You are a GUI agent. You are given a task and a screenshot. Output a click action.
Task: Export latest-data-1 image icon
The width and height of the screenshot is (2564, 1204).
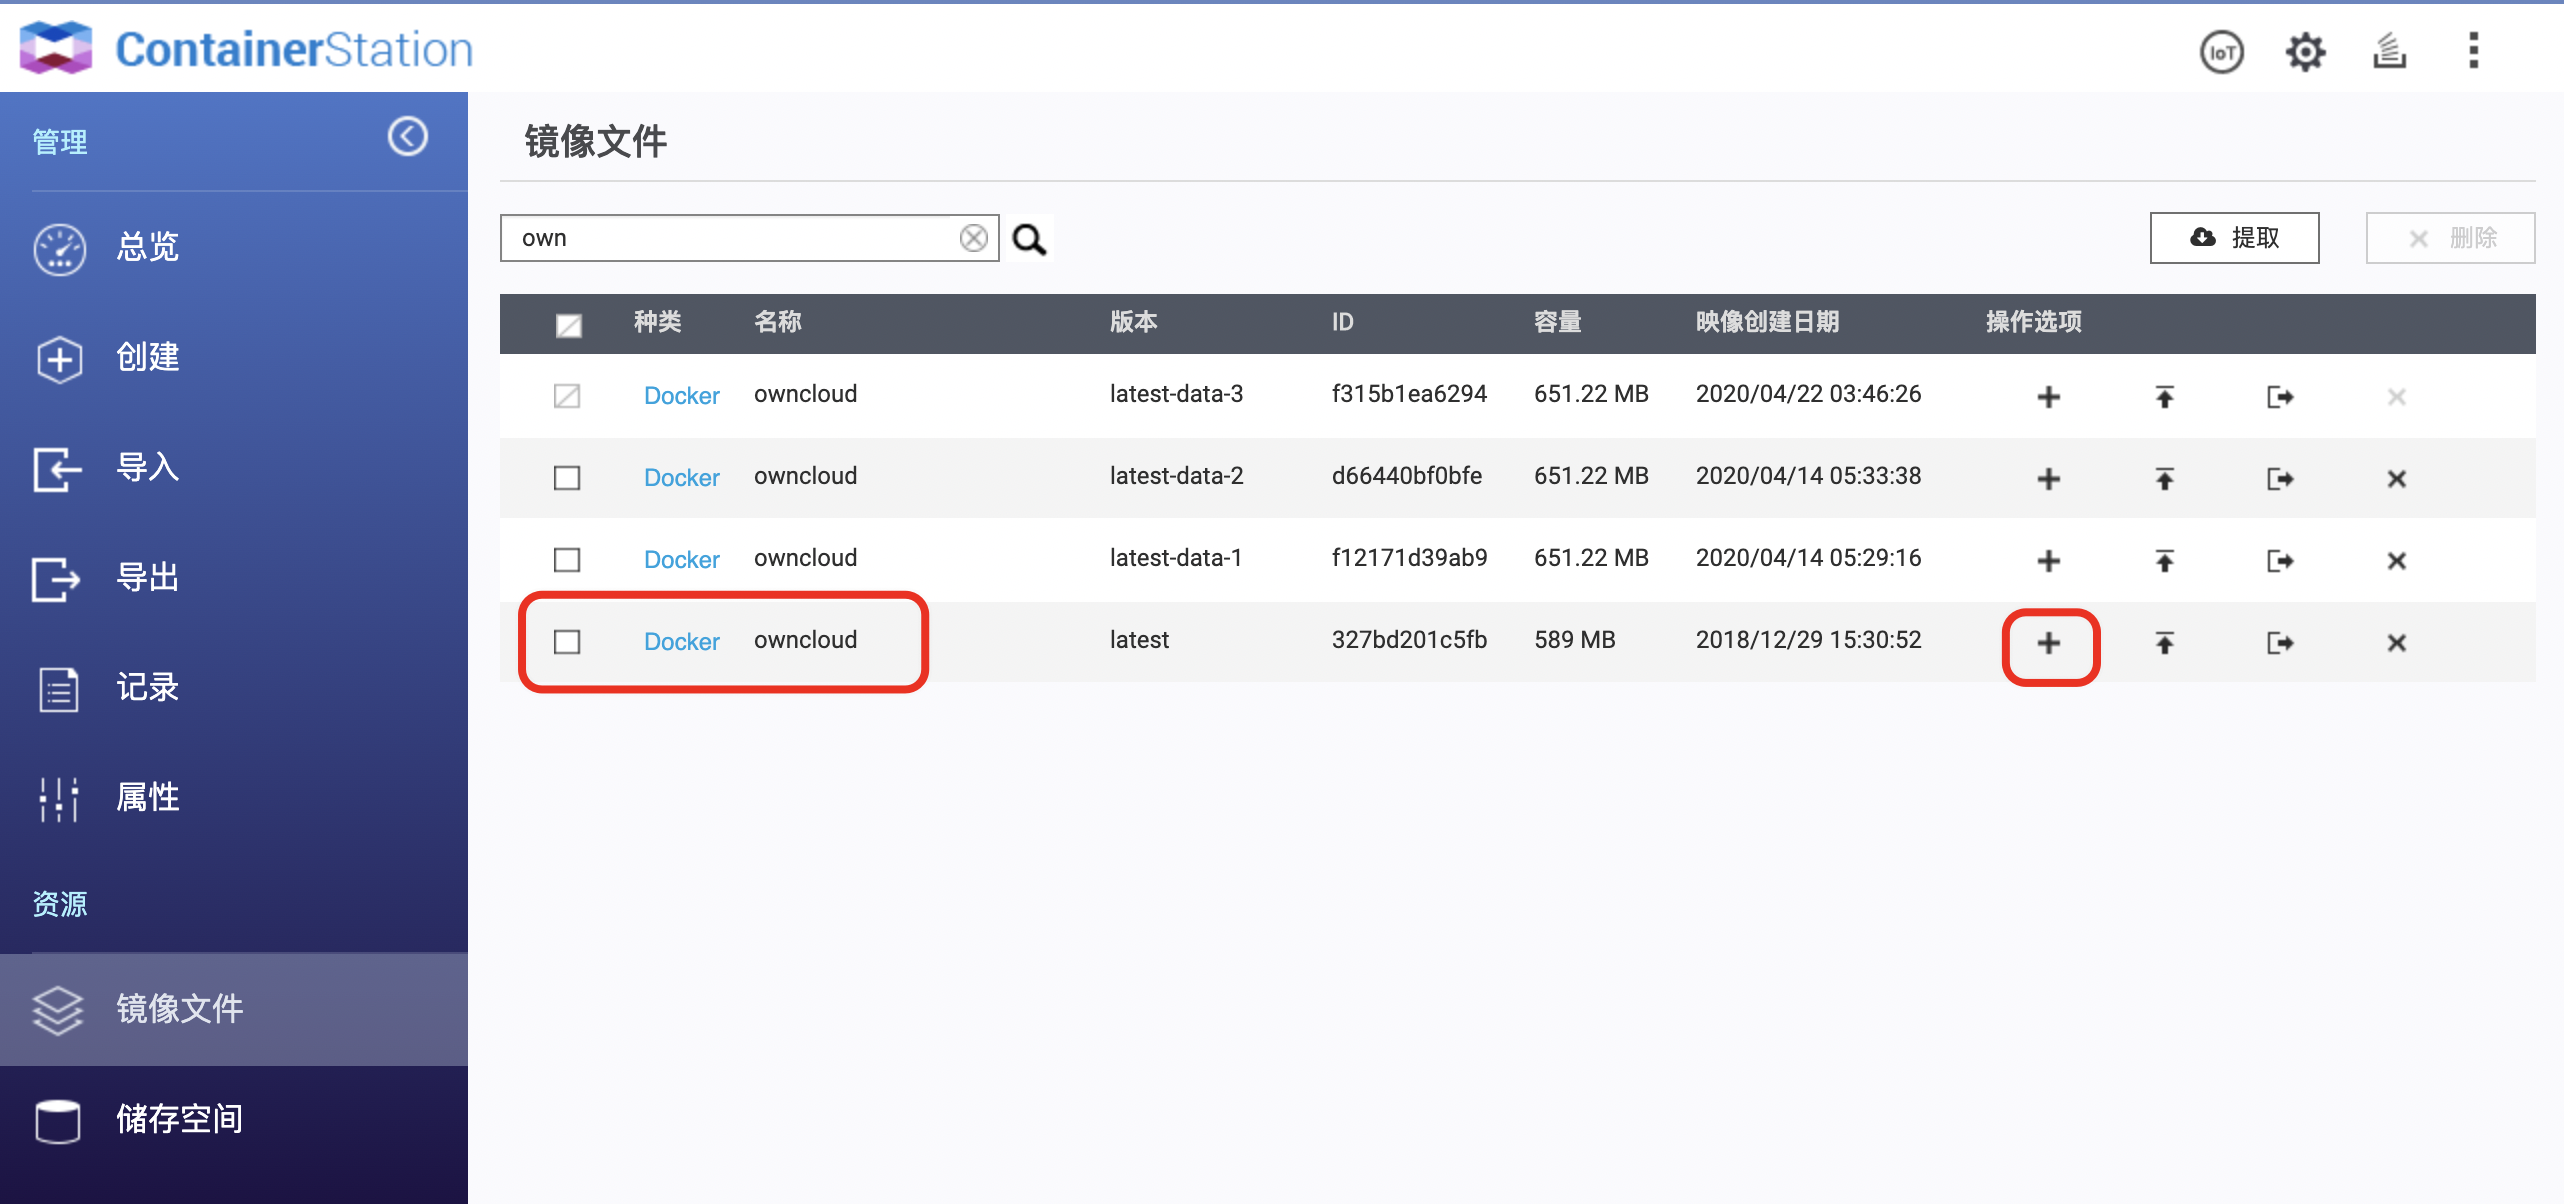click(x=2280, y=561)
